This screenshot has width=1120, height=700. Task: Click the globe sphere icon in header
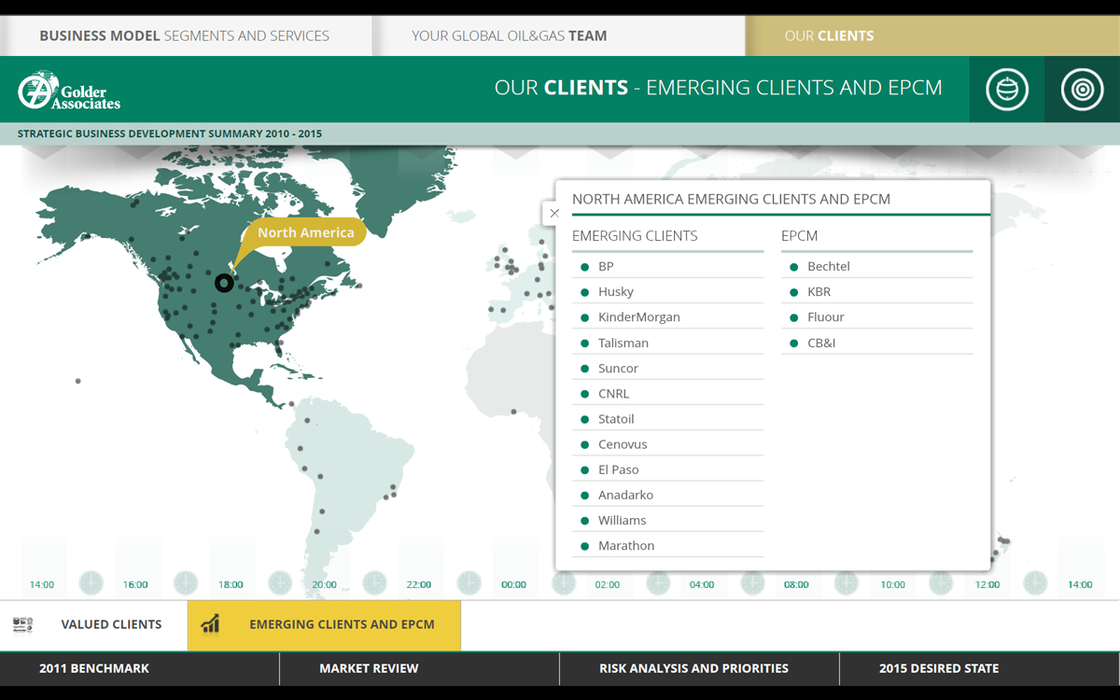pyautogui.click(x=1006, y=90)
